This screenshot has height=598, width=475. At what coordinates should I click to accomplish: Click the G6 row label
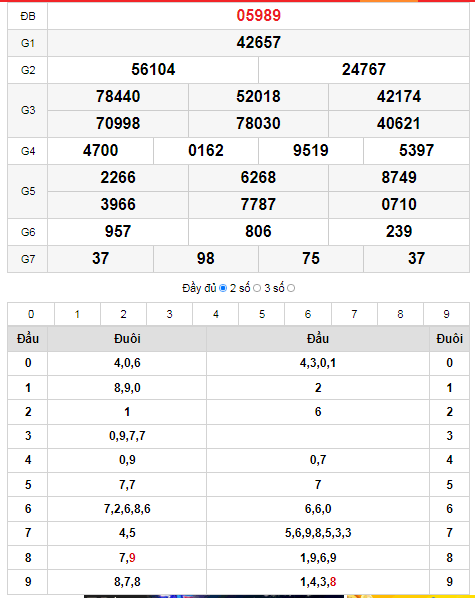pos(28,233)
